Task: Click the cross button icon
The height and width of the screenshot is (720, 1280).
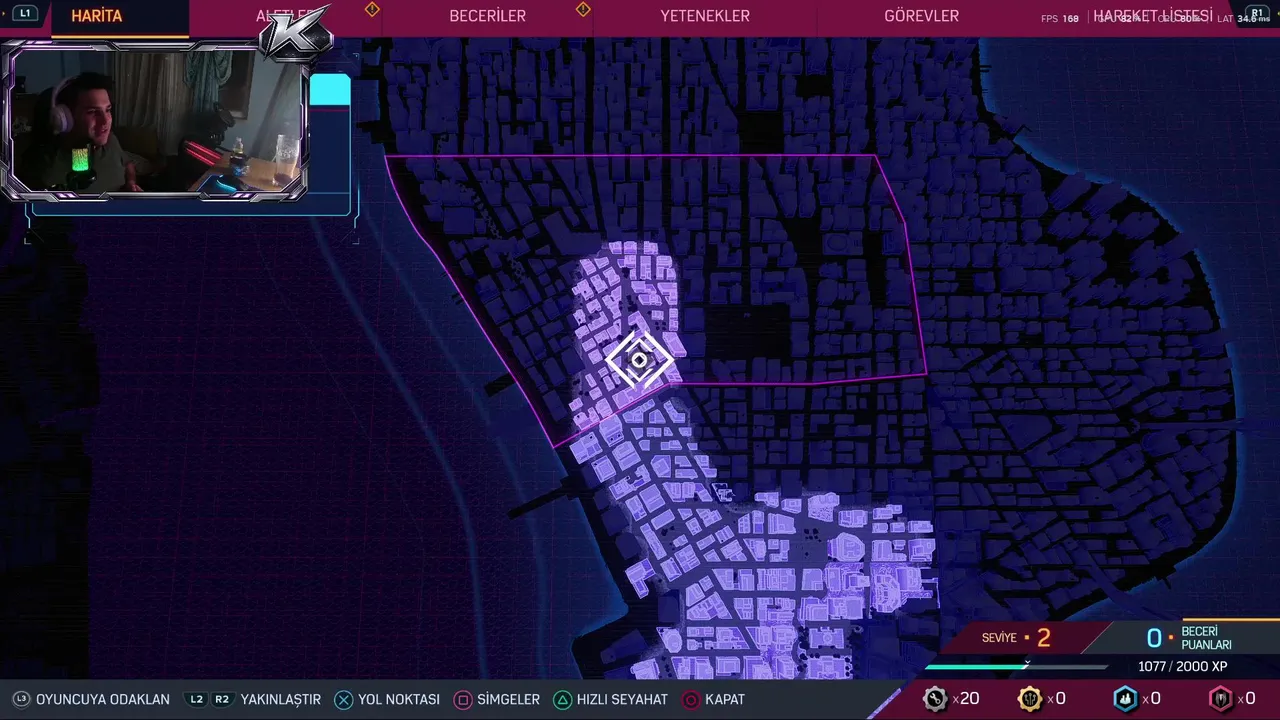Action: tap(343, 700)
